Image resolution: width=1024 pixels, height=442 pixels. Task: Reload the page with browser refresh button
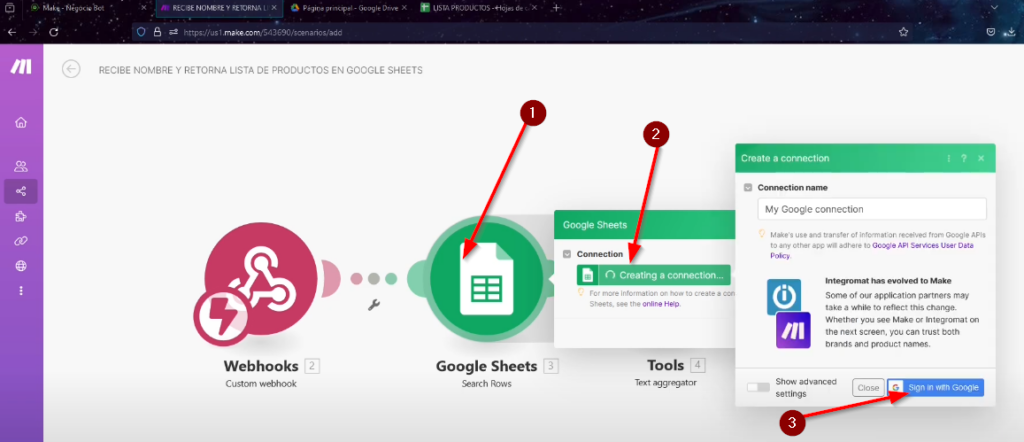[x=54, y=31]
